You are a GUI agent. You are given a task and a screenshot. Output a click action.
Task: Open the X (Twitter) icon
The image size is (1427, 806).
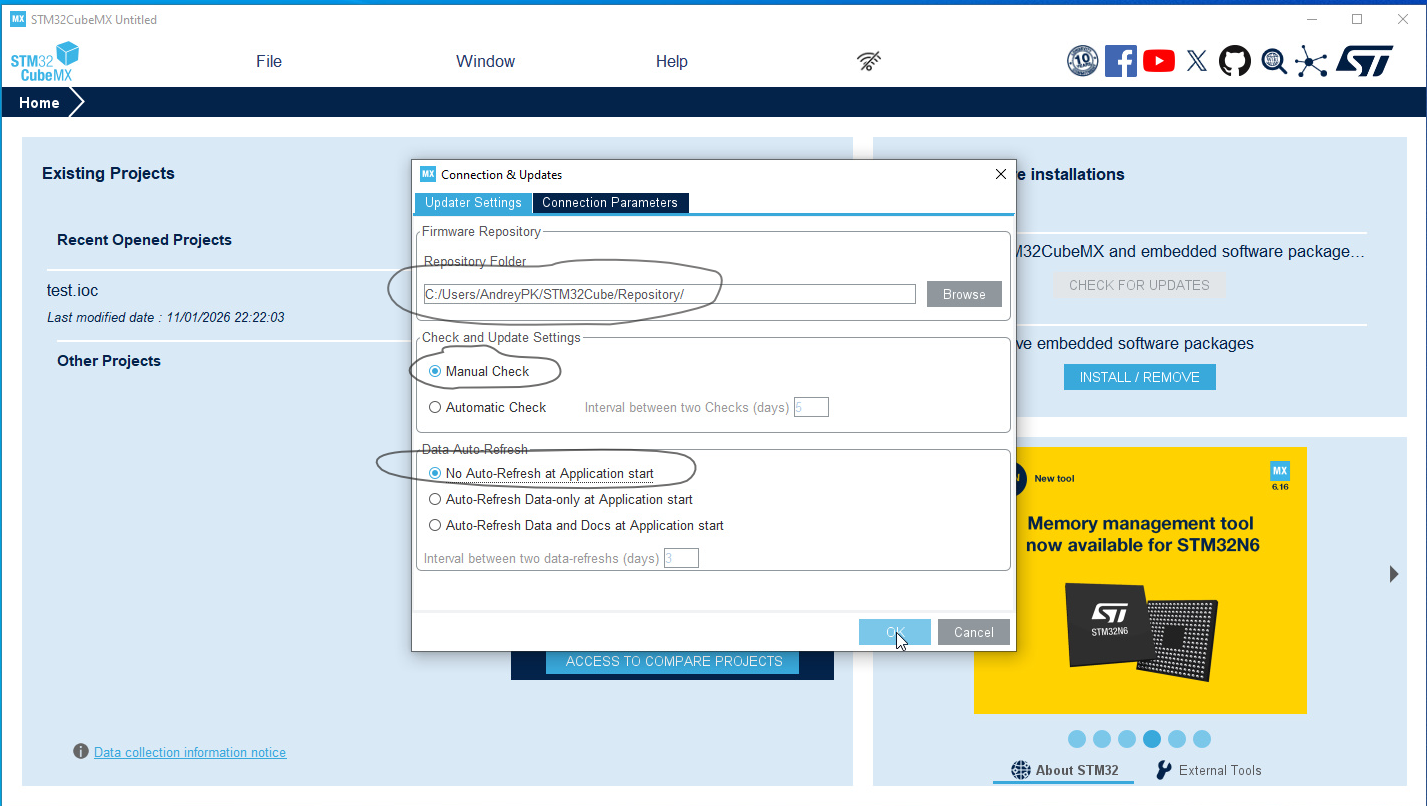point(1197,61)
